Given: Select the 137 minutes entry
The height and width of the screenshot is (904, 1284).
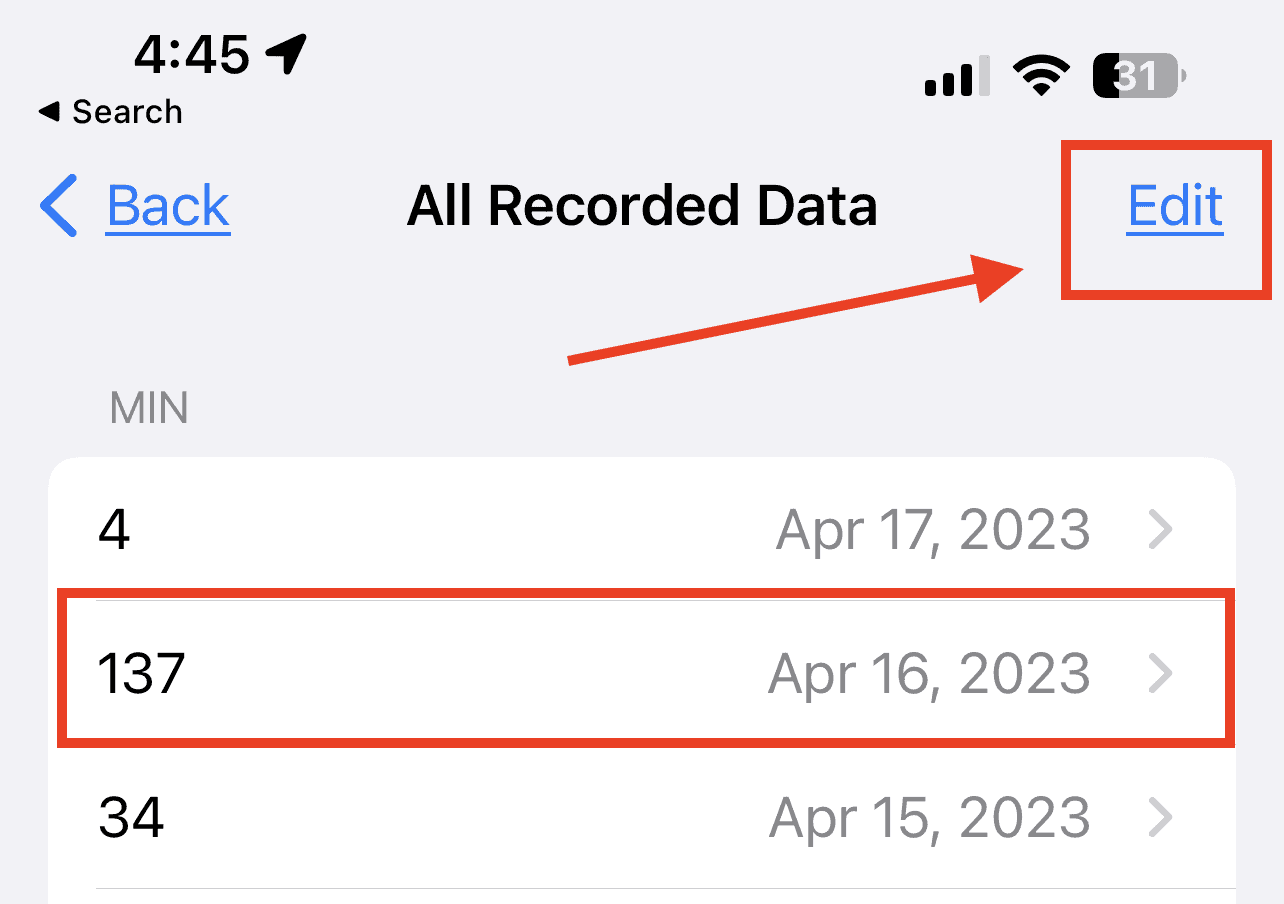Looking at the screenshot, I should coord(141,674).
